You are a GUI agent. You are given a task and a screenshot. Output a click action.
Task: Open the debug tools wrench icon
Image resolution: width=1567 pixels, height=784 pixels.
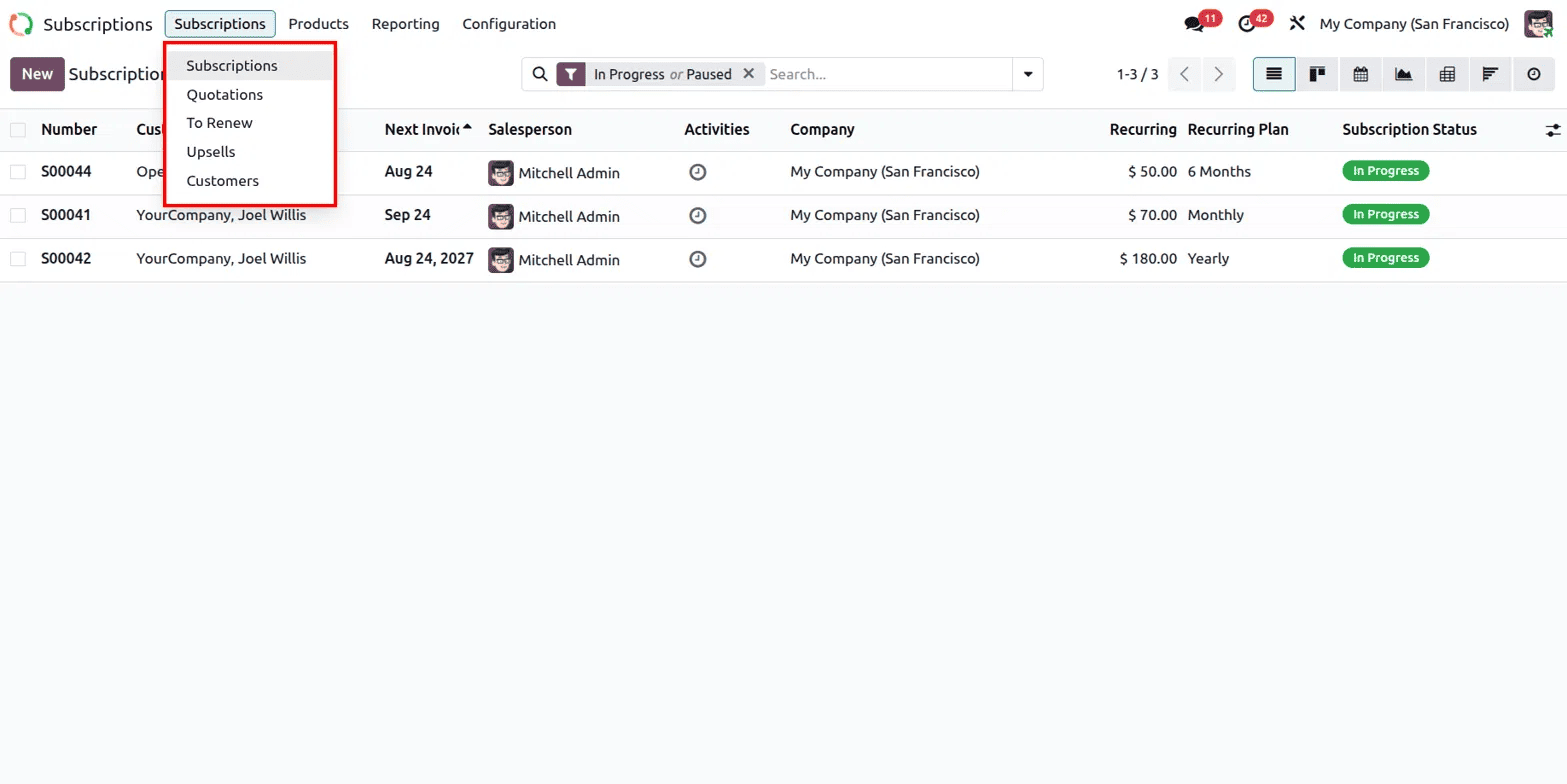coord(1297,24)
